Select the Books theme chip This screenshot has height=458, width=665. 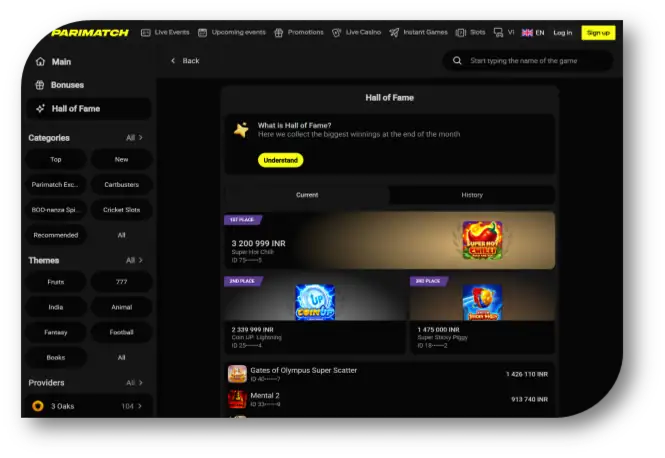pyautogui.click(x=56, y=357)
